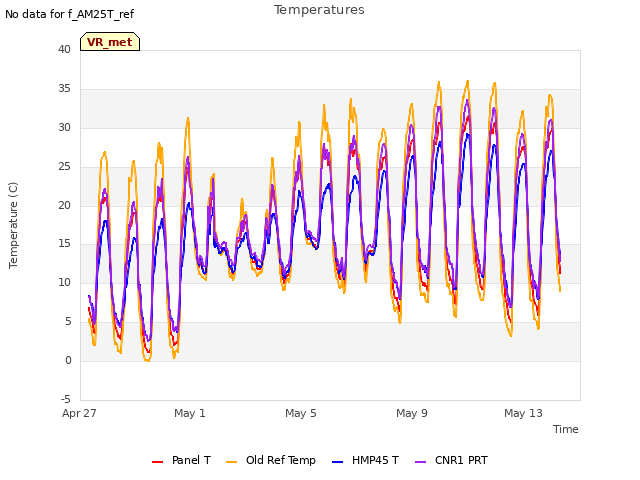Click the 40 y-axis tick label
The image size is (640, 480).
pos(64,49)
